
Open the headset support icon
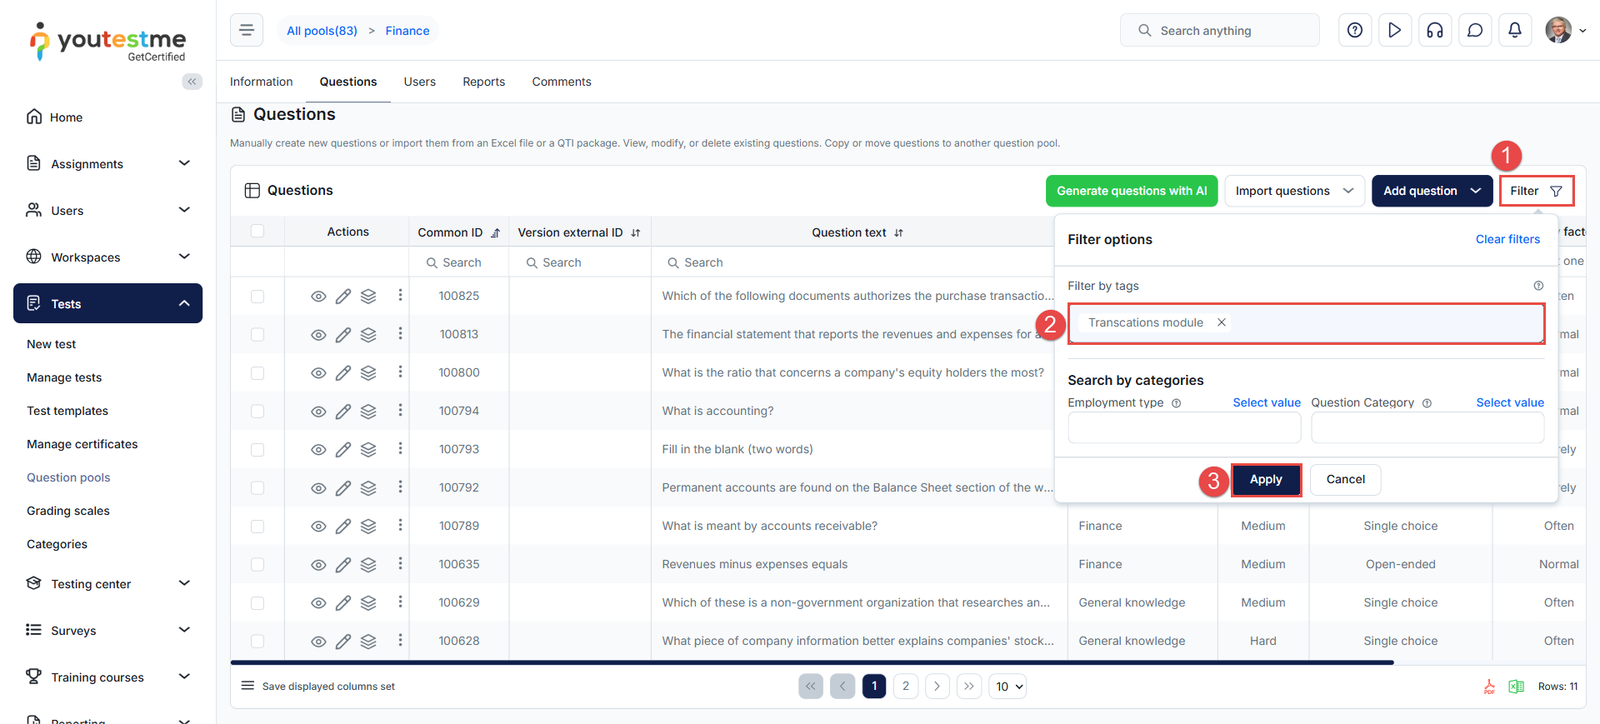click(x=1434, y=30)
